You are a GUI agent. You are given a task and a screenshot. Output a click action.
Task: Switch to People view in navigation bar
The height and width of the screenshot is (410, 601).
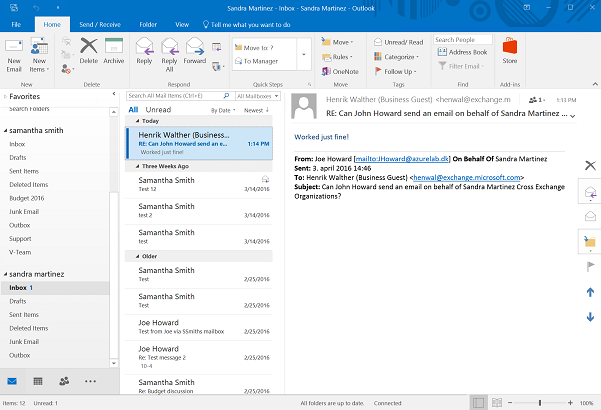(64, 381)
